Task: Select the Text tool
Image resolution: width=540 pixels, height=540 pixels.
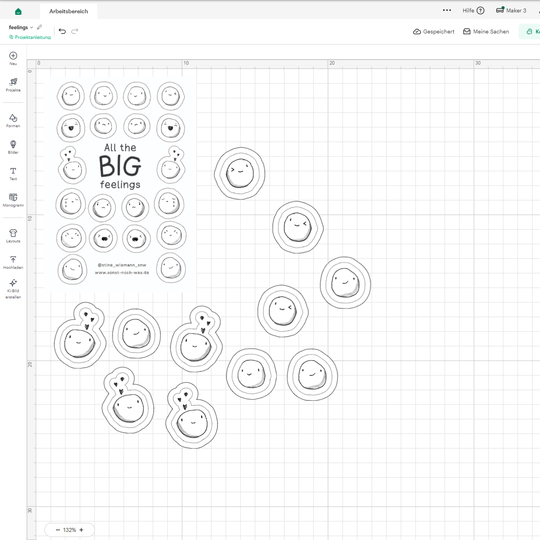Action: click(13, 174)
